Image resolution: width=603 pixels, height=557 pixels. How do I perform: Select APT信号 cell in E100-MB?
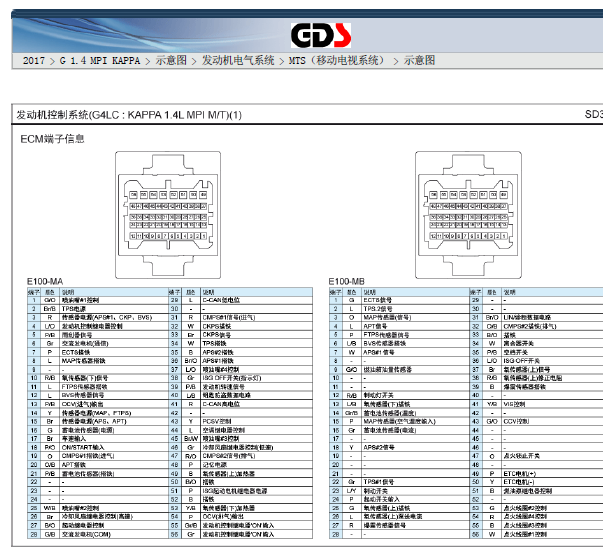pos(415,326)
